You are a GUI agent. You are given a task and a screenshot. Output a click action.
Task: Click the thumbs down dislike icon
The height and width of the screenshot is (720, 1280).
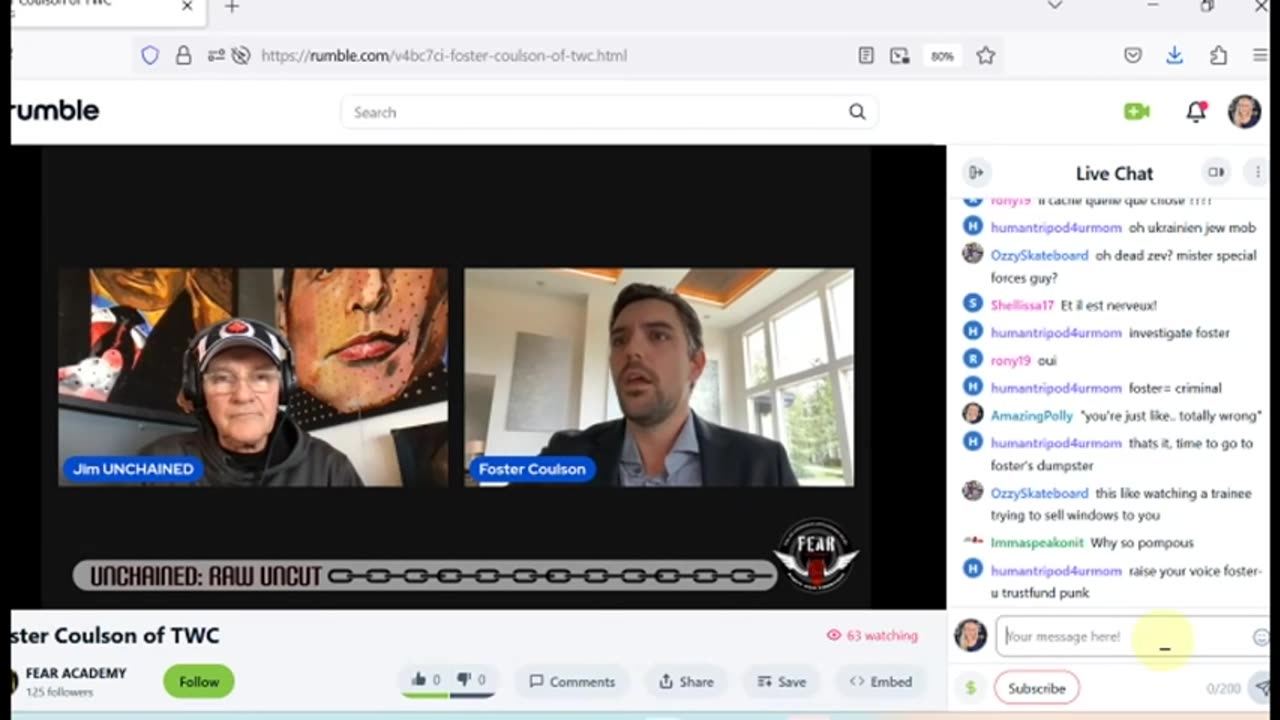click(x=464, y=680)
